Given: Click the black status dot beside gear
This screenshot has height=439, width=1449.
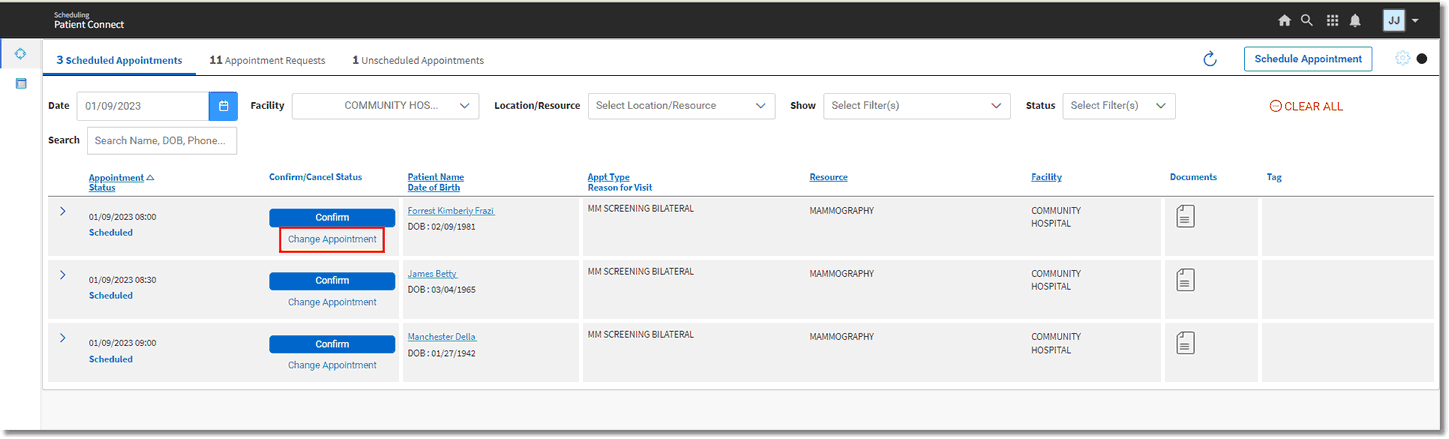Looking at the screenshot, I should click(x=1422, y=58).
